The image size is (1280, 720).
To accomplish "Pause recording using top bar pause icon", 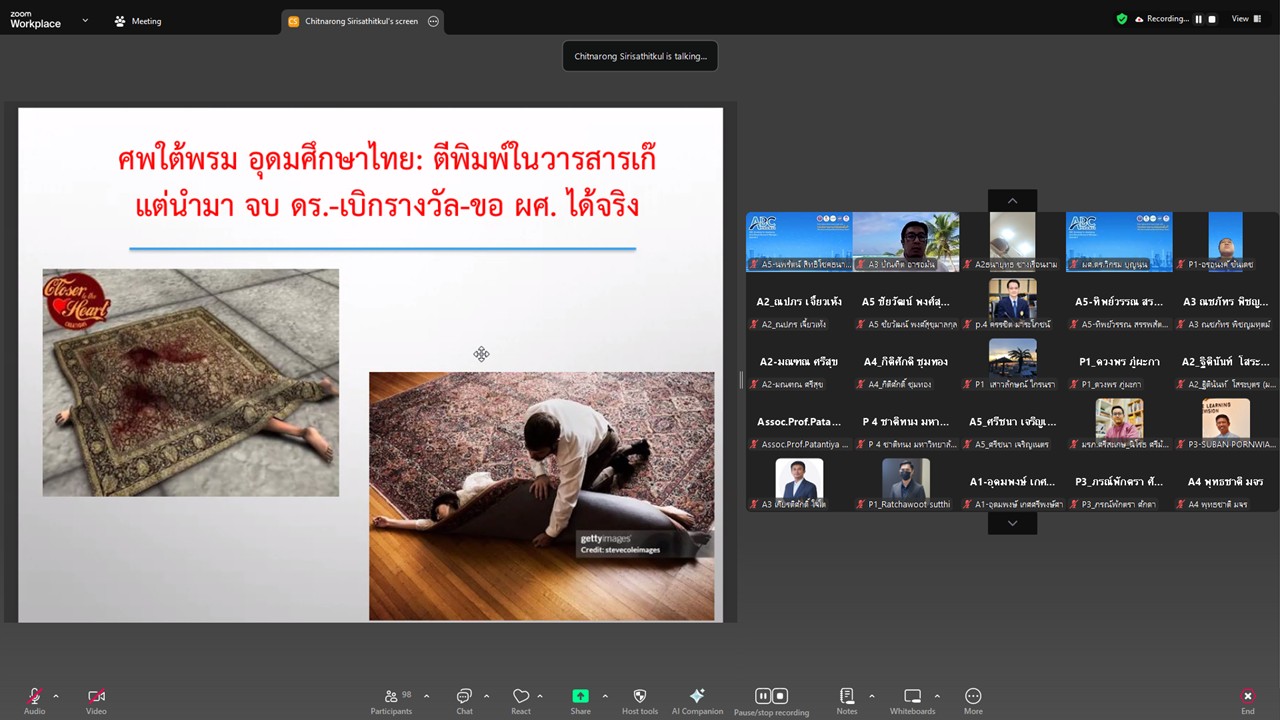I will coord(1198,19).
